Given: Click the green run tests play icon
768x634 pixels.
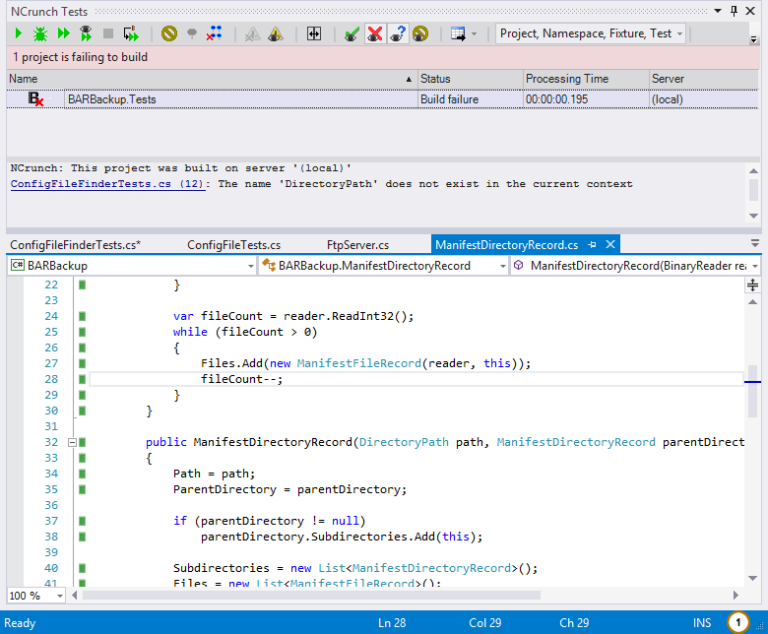Looking at the screenshot, I should pos(18,34).
